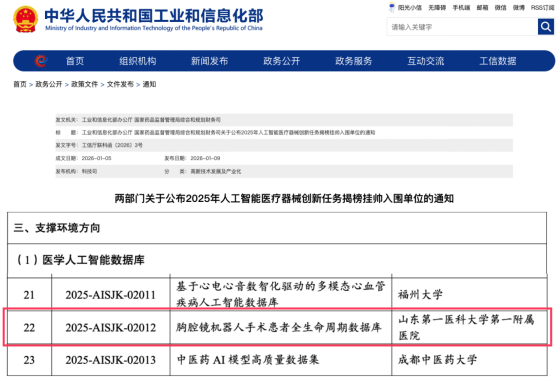The height and width of the screenshot is (381, 560).
Task: Click the 发布日期 2026-01-09 value
Action: [x=205, y=158]
